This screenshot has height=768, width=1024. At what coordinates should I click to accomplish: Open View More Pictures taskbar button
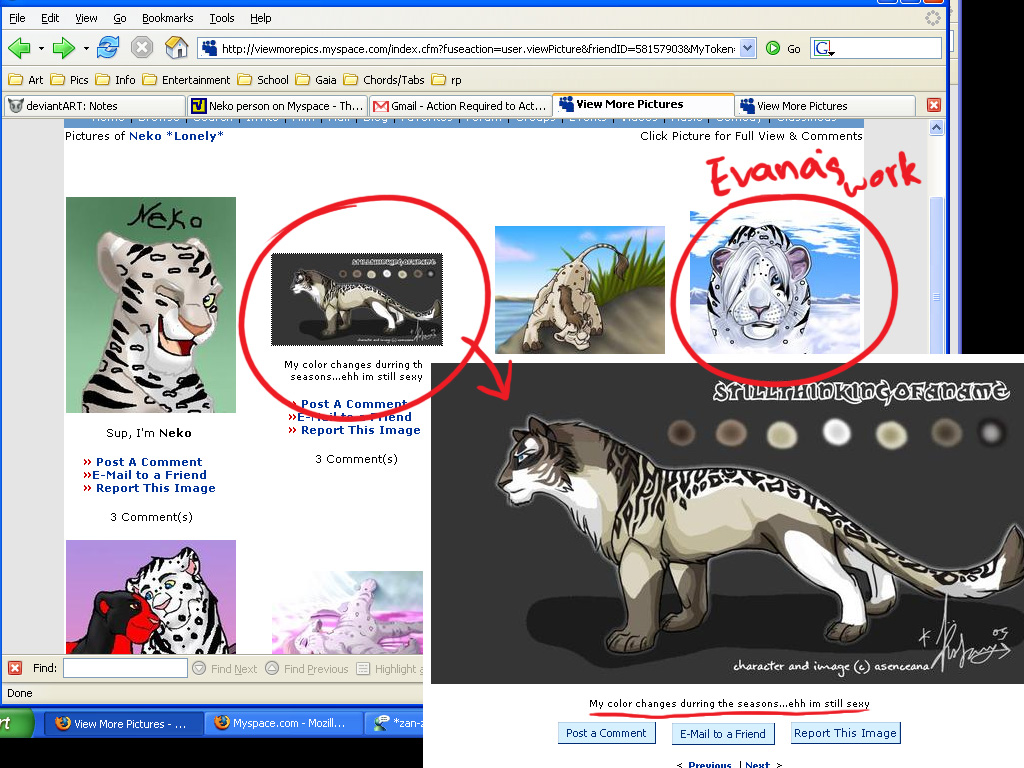point(122,724)
